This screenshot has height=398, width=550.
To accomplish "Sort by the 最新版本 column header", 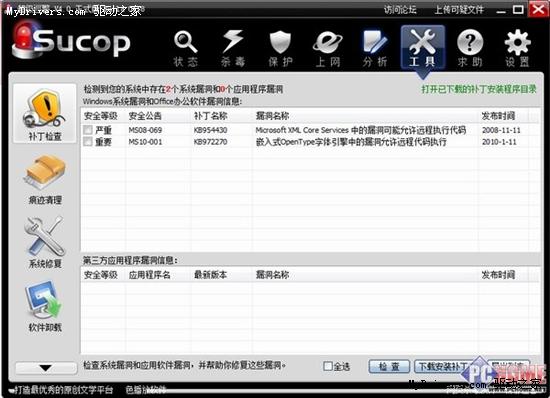I will (x=210, y=275).
